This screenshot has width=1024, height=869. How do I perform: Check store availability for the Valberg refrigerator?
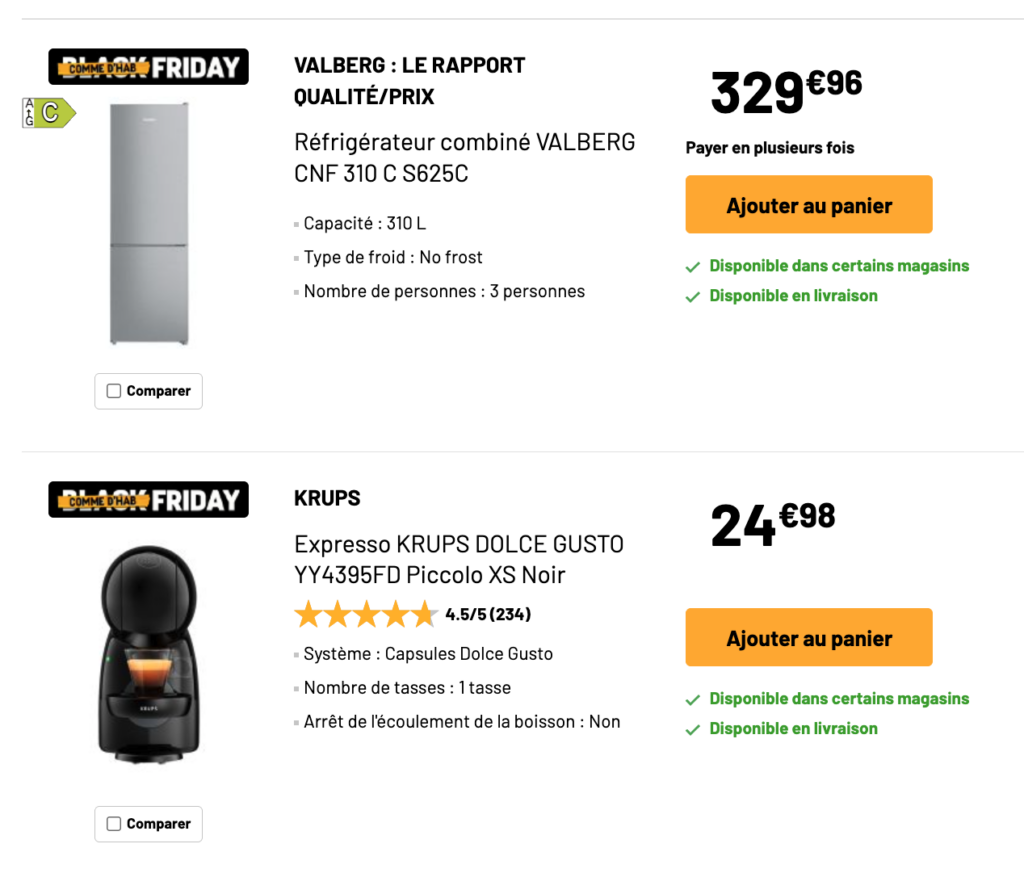click(x=838, y=266)
